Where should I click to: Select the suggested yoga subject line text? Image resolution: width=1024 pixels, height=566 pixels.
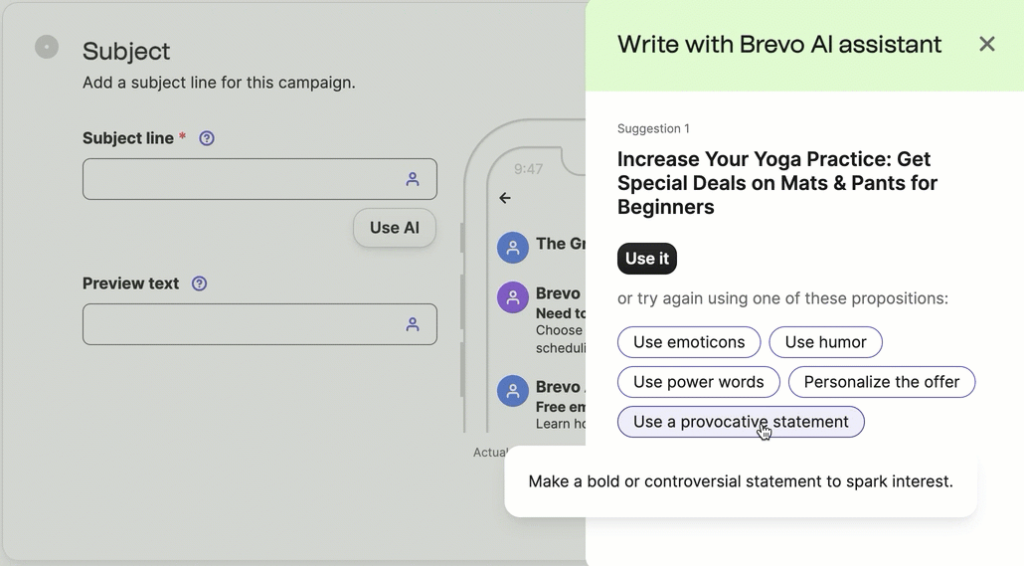pos(777,183)
